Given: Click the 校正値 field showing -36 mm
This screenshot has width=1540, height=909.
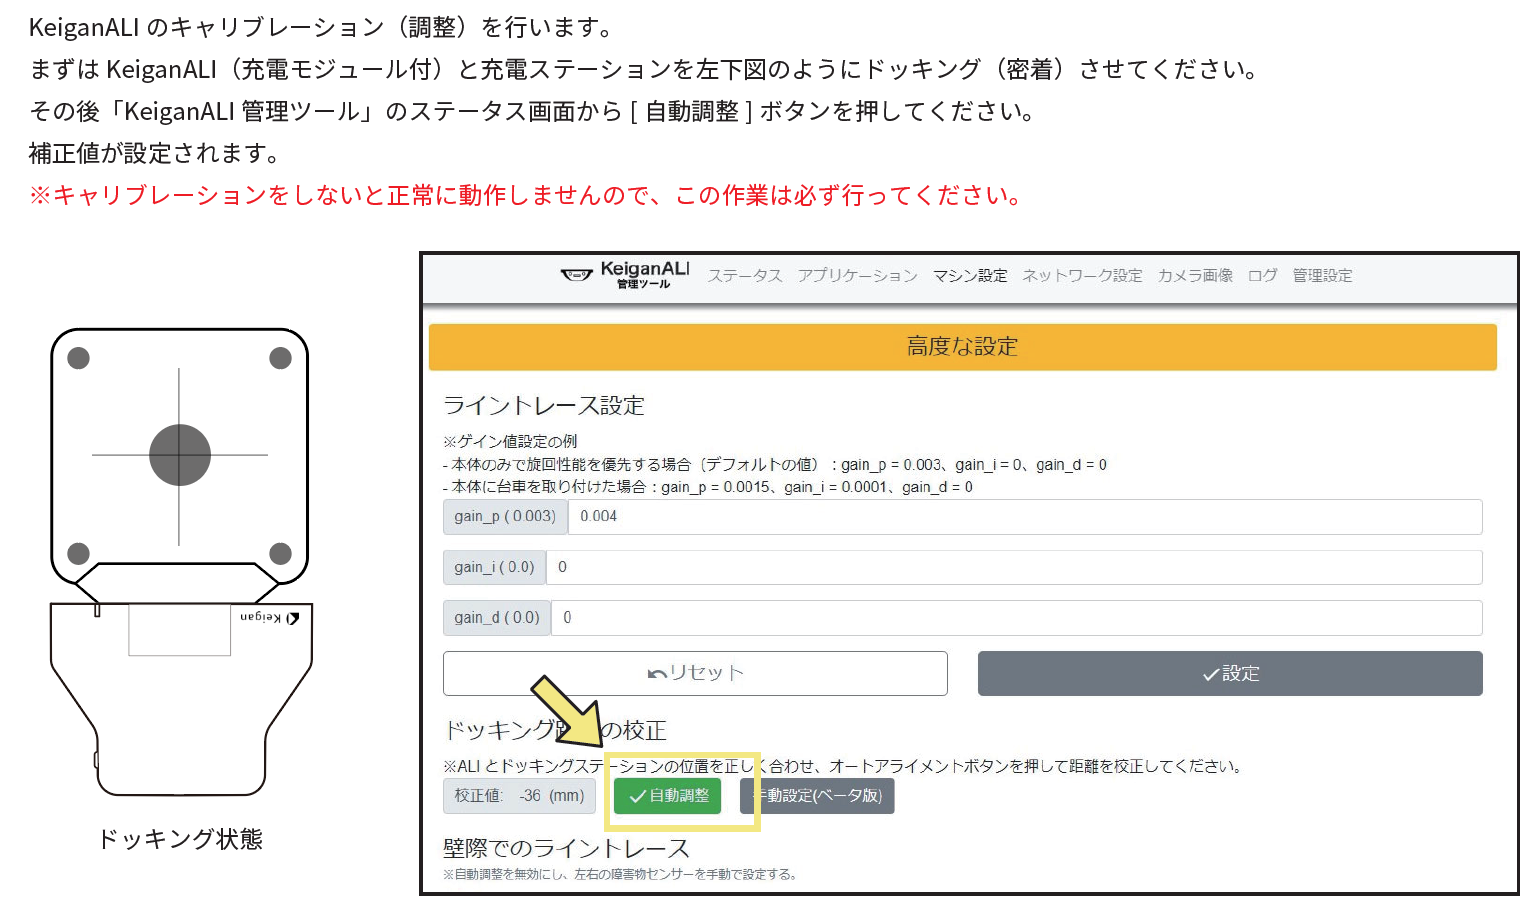Looking at the screenshot, I should coord(519,796).
